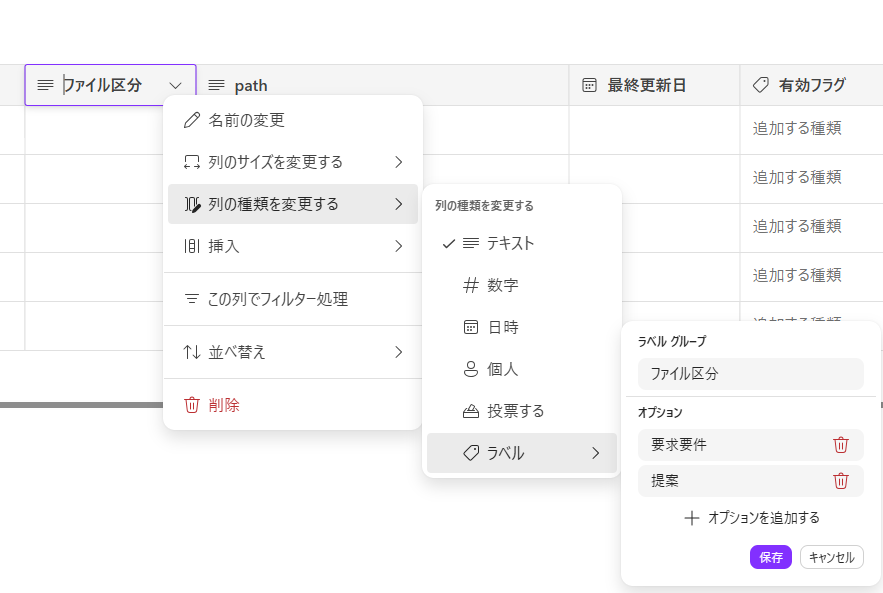Viewport: 883px width, 593px height.
Task: Click the calendar icon beside 日時
Action: 471,327
